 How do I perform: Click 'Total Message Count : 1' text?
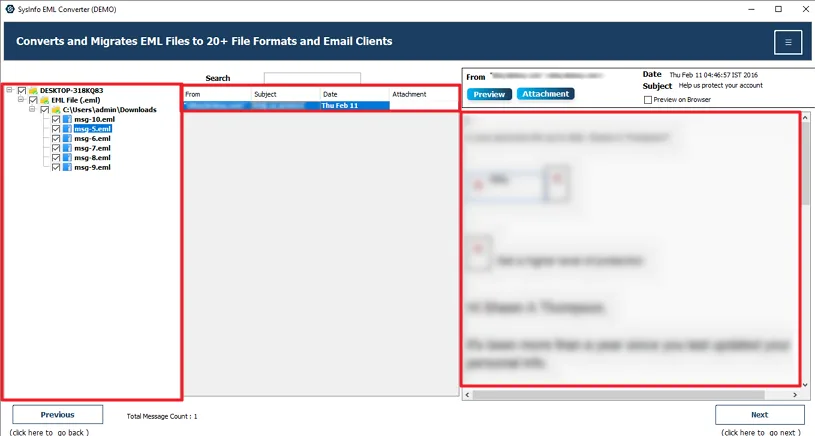coord(162,416)
